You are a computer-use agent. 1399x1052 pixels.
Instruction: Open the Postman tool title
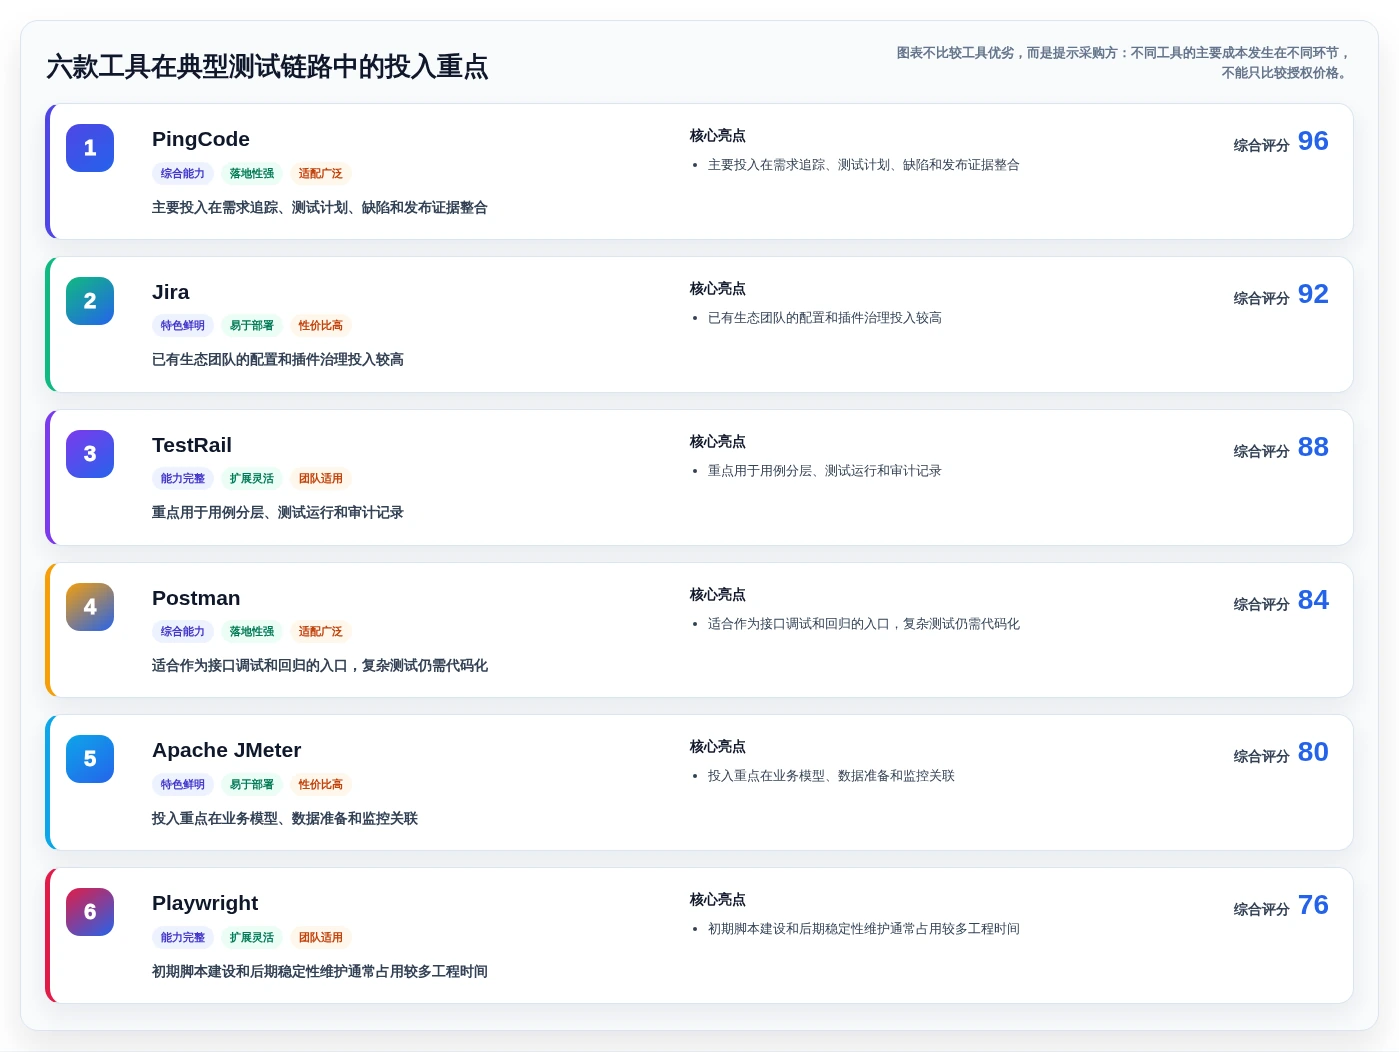click(x=196, y=598)
